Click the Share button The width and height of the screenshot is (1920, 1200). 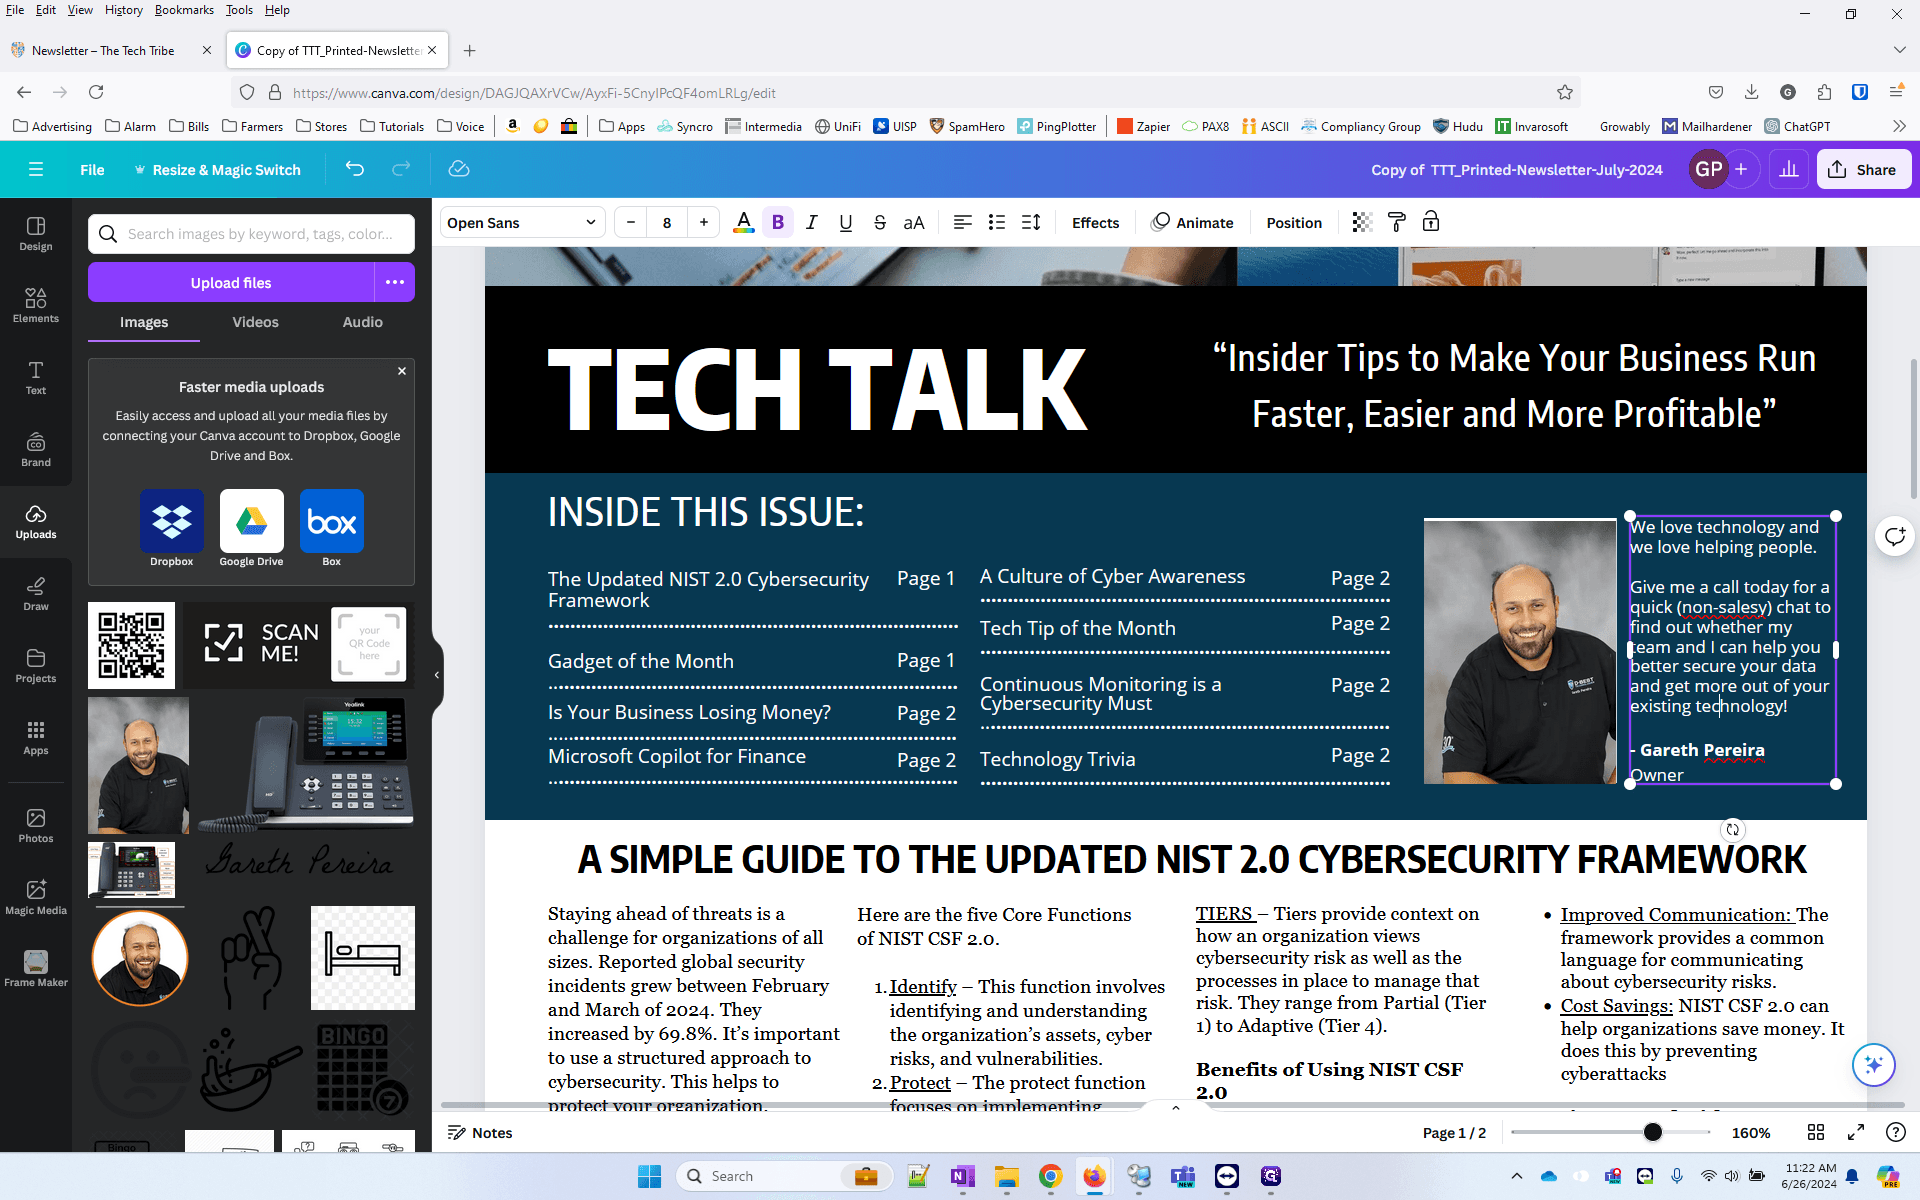[x=1863, y=169]
